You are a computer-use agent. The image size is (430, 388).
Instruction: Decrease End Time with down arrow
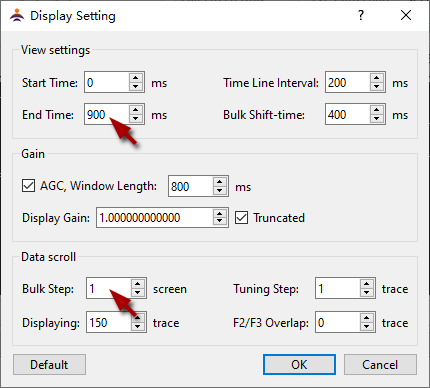[x=135, y=118]
